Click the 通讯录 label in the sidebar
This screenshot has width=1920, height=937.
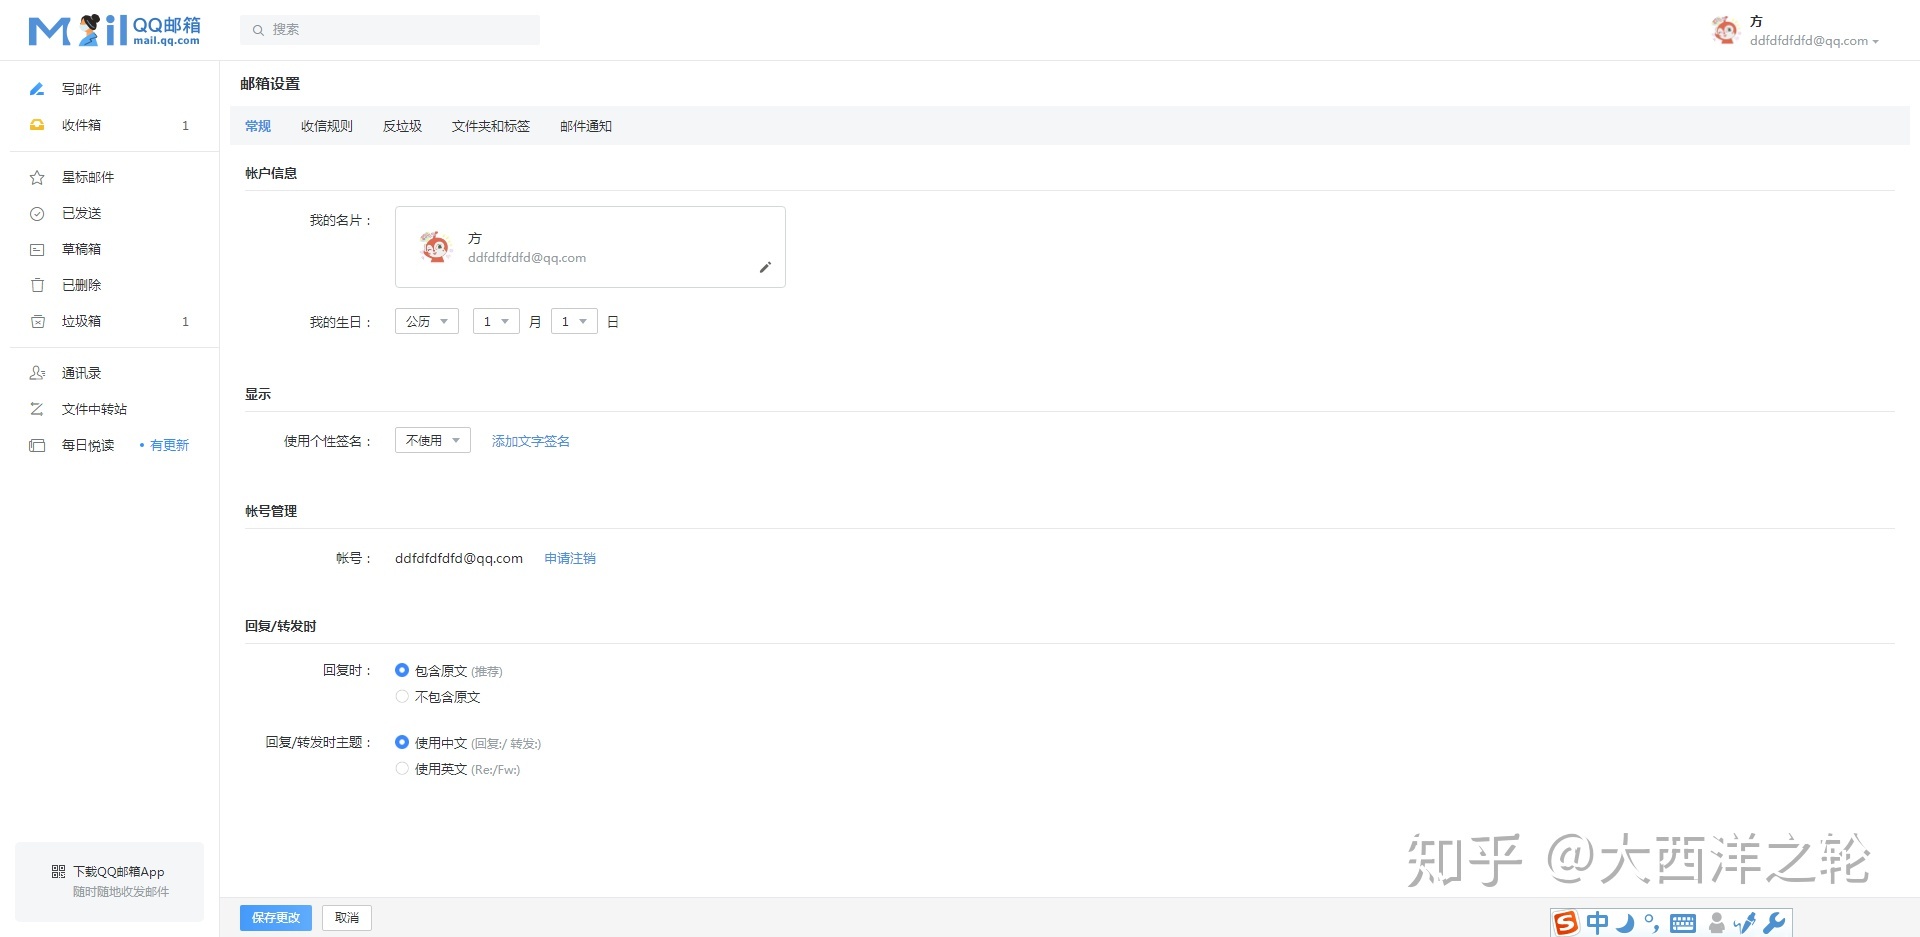81,373
